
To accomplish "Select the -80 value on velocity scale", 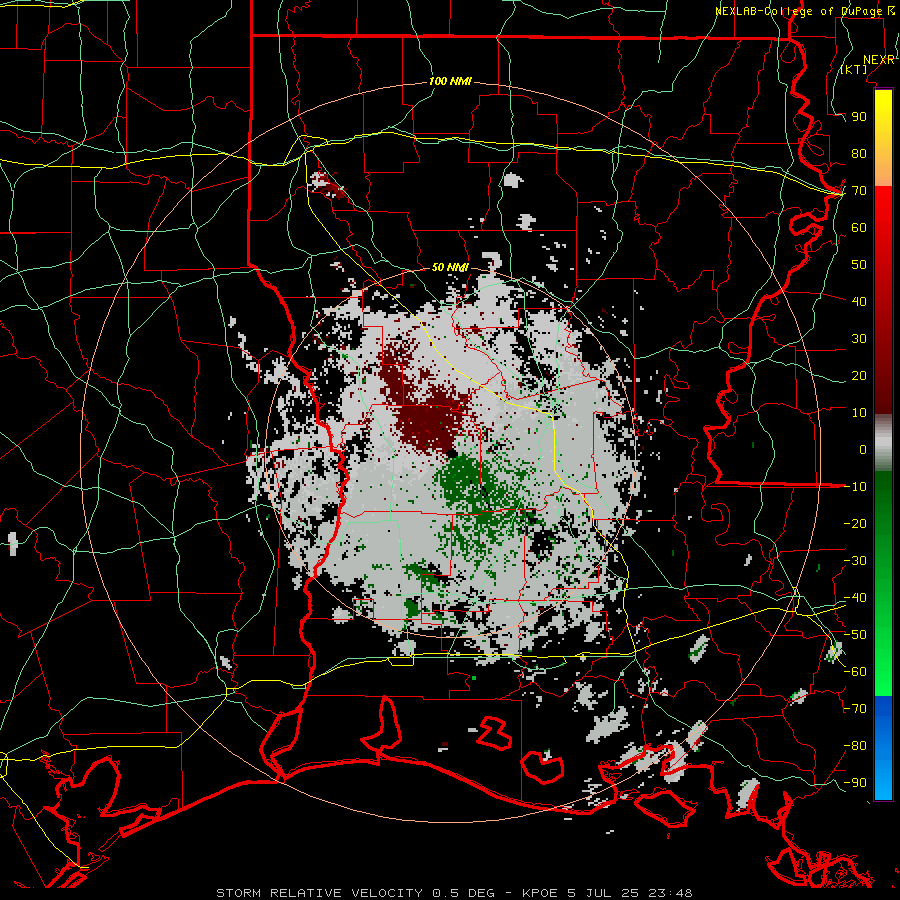I will coord(855,746).
